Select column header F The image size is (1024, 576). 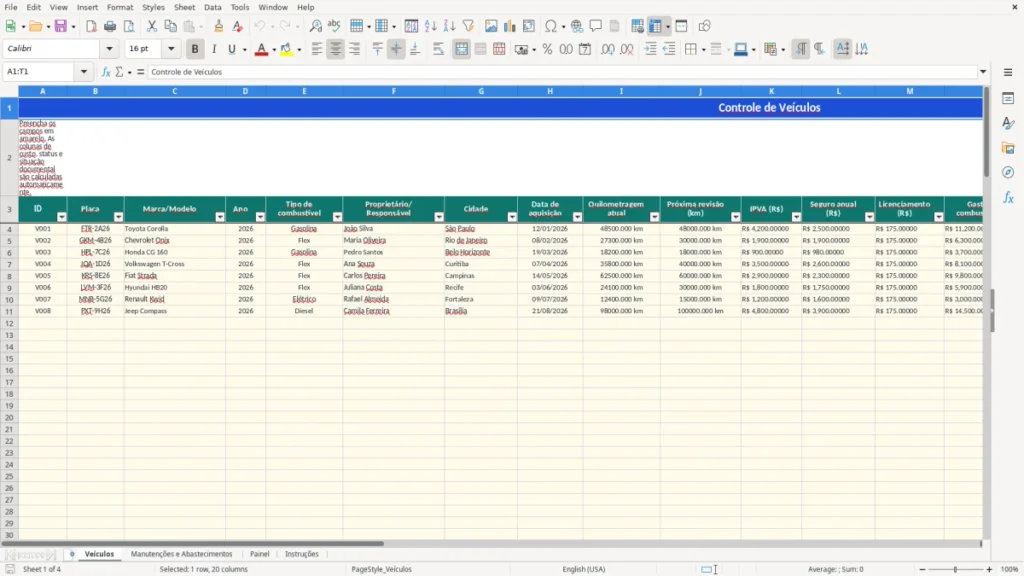[x=393, y=91]
